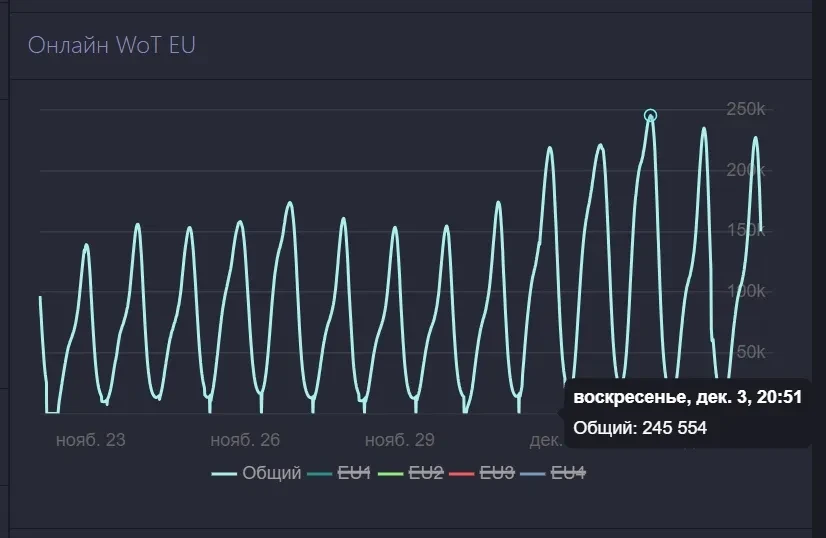Select the нояб. 23 x-axis label
This screenshot has height=538, width=826.
tap(91, 439)
